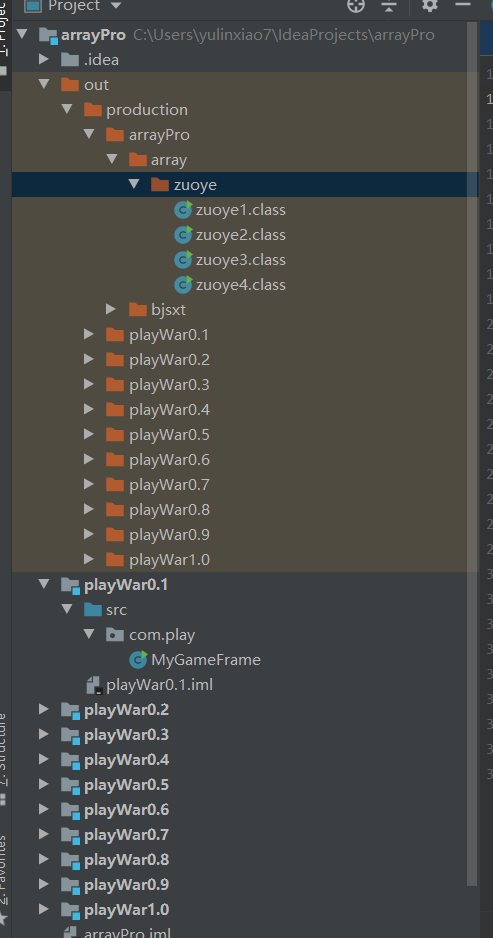Select the MyGameFrame class icon
The height and width of the screenshot is (938, 493).
coord(138,660)
